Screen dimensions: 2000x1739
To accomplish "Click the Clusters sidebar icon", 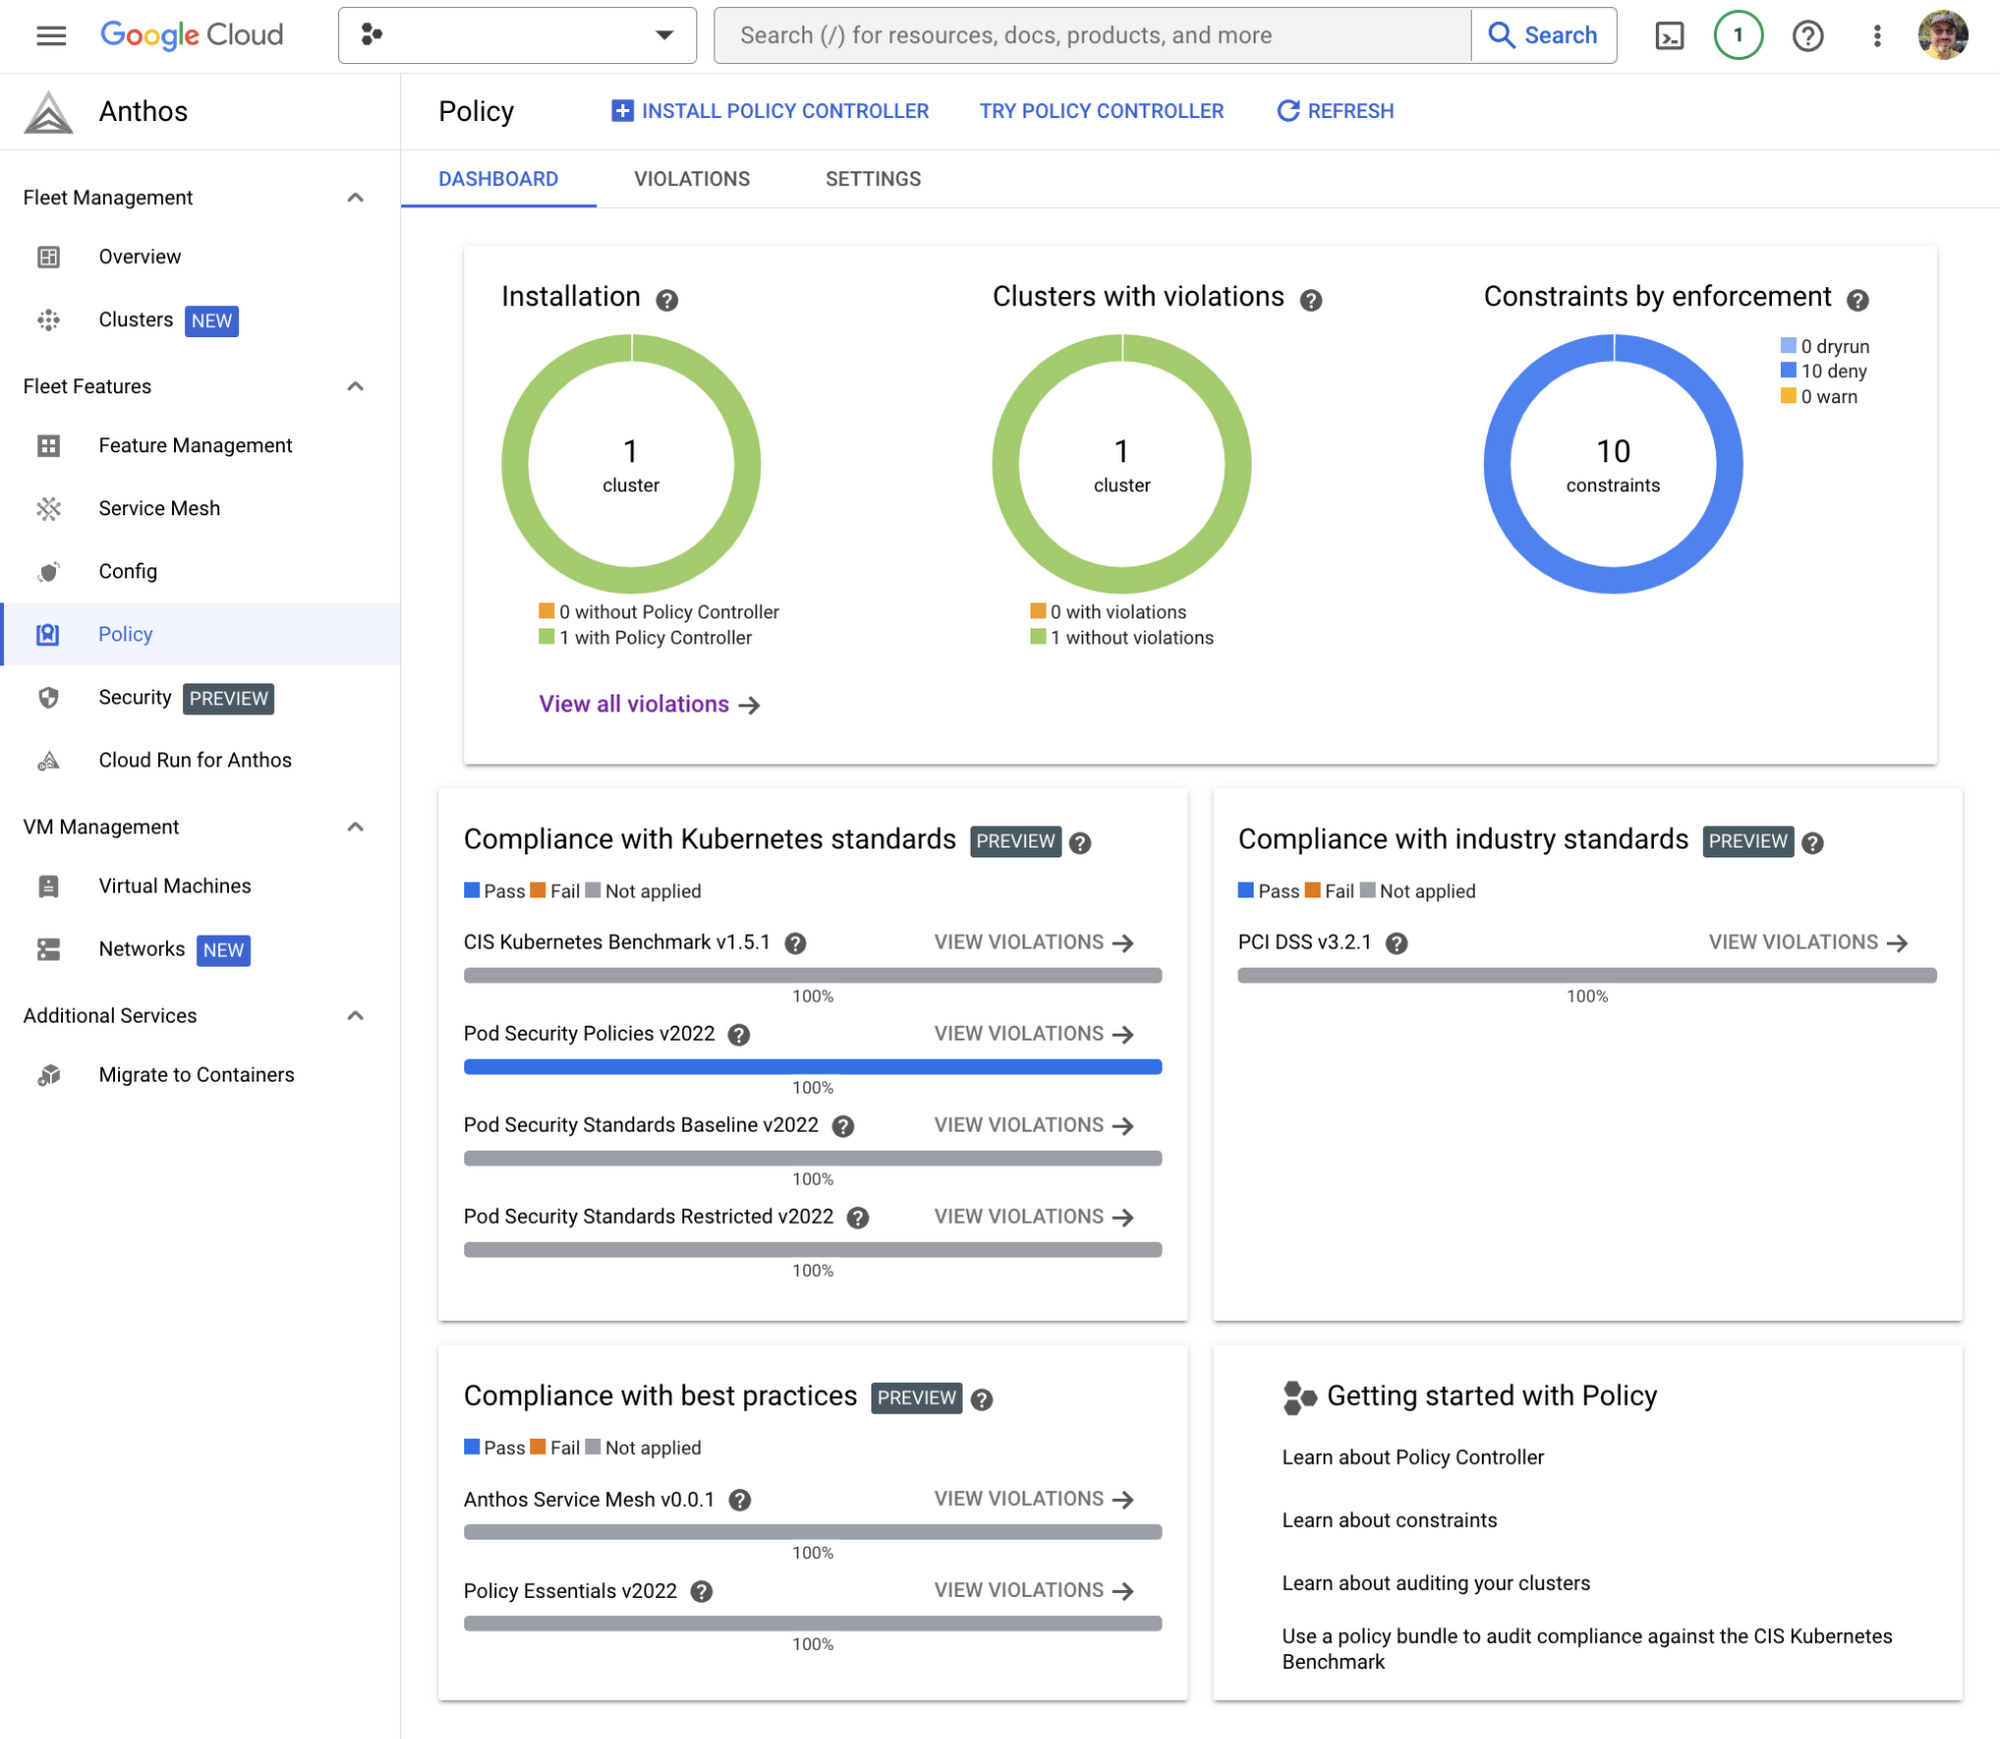I will (48, 320).
